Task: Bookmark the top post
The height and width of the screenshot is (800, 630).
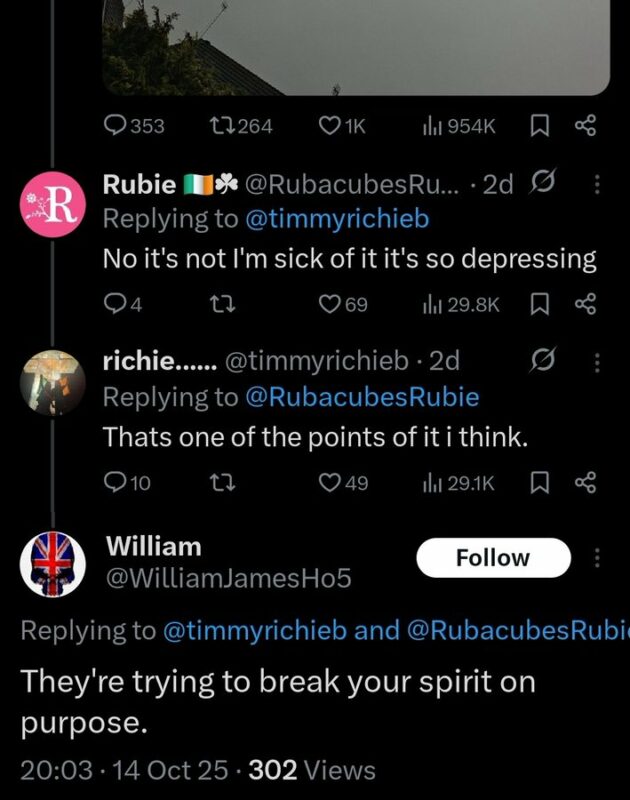Action: [x=539, y=125]
